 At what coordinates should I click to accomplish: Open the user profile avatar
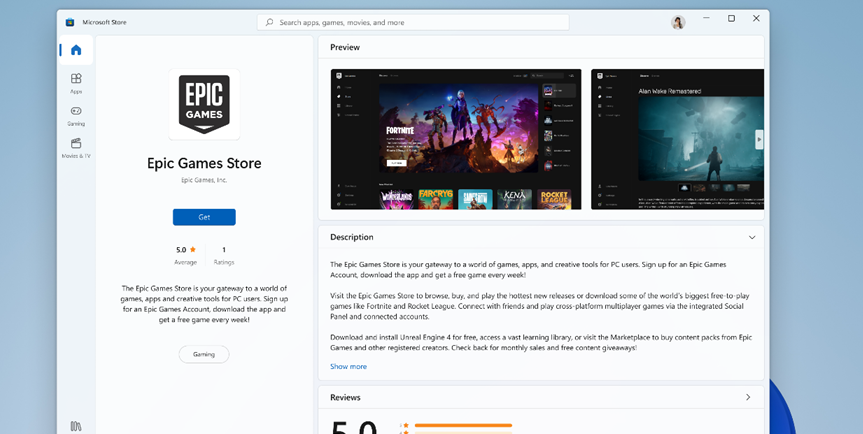point(678,23)
